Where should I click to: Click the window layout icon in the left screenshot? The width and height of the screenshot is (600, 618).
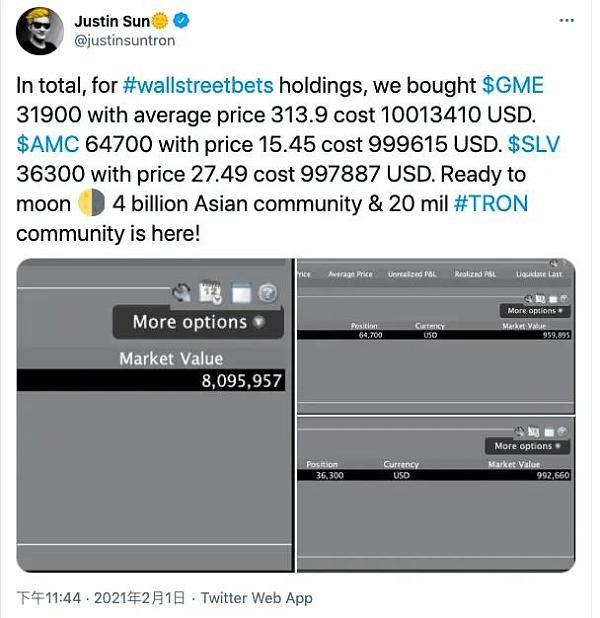[240, 292]
